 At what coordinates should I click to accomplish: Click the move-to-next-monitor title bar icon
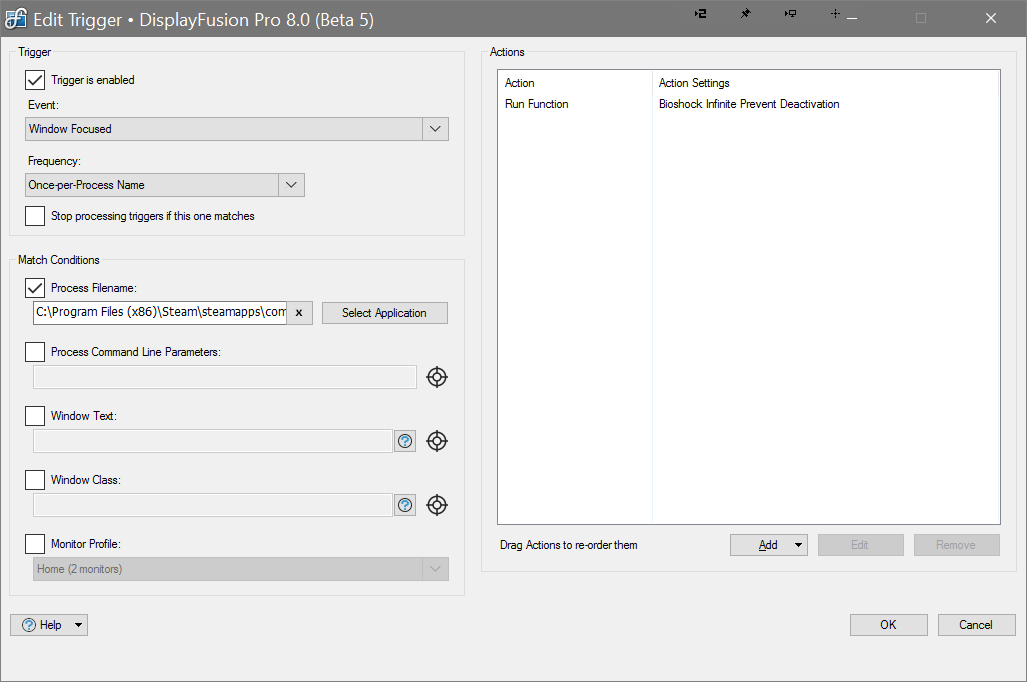pyautogui.click(x=790, y=14)
